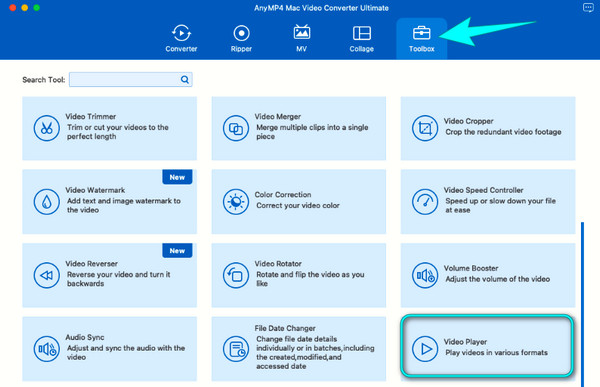Click the New badge on Video Watermark
600x387 pixels.
(177, 177)
